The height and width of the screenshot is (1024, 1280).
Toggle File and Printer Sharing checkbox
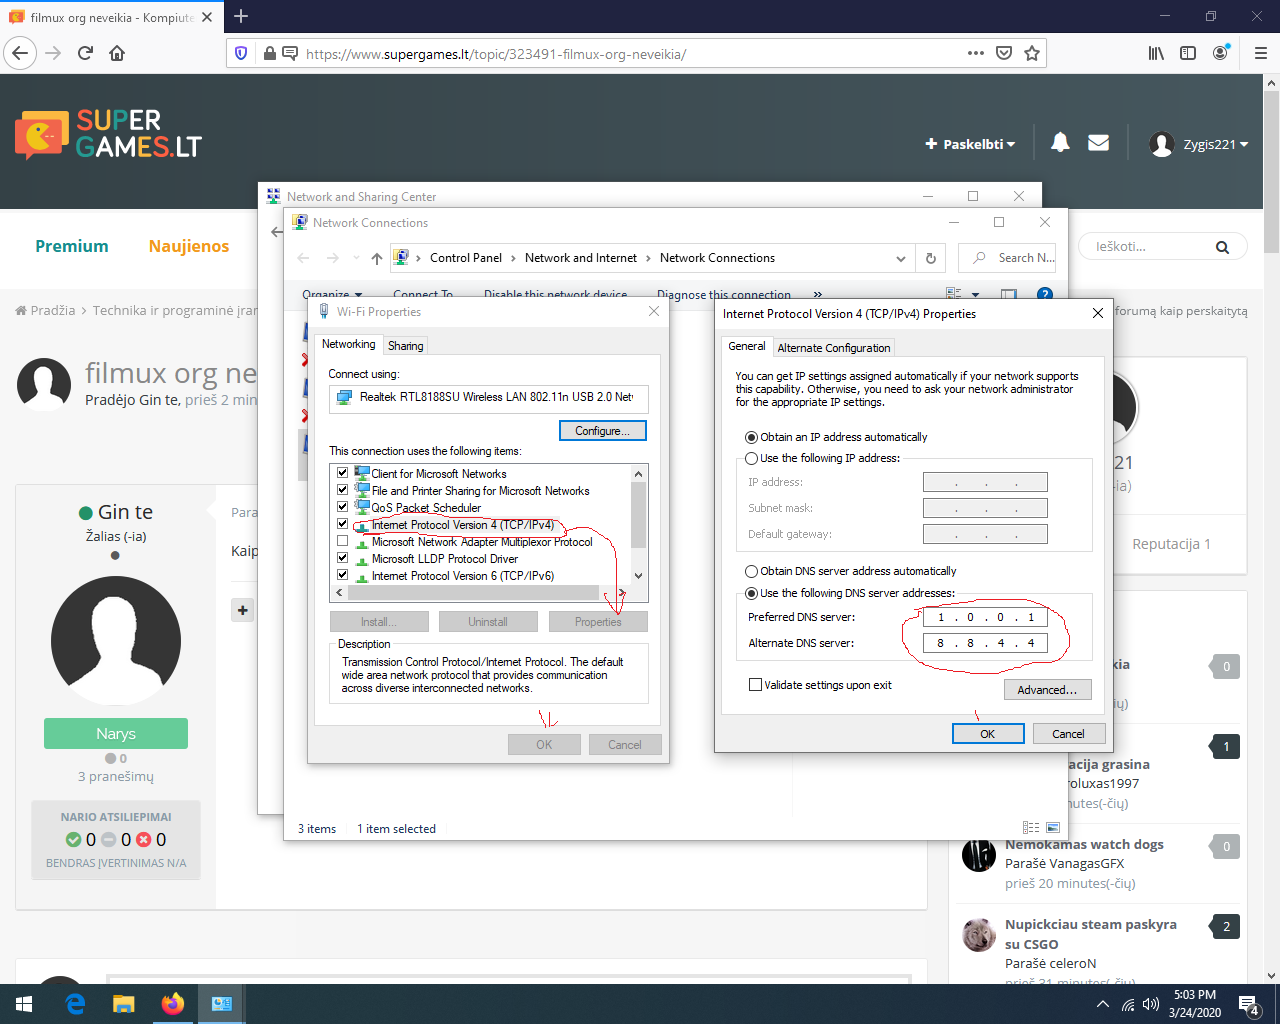(x=342, y=490)
